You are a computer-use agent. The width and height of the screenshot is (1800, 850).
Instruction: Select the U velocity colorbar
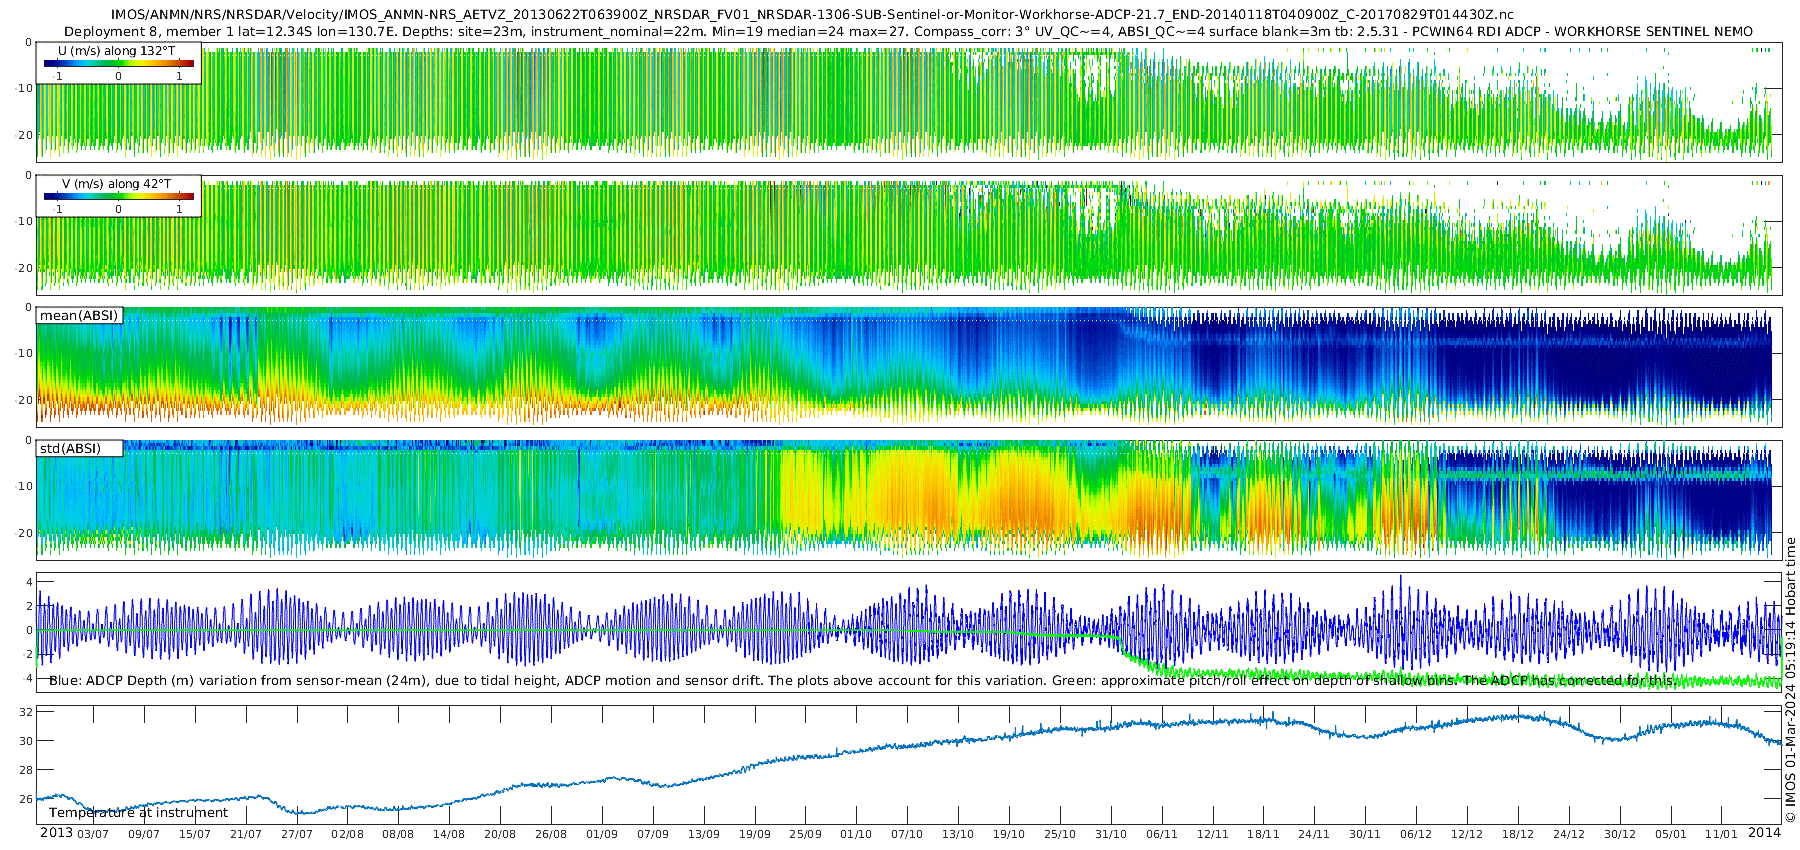119,63
